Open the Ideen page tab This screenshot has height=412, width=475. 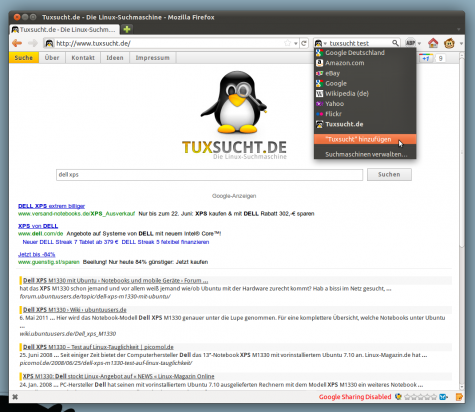(x=115, y=58)
